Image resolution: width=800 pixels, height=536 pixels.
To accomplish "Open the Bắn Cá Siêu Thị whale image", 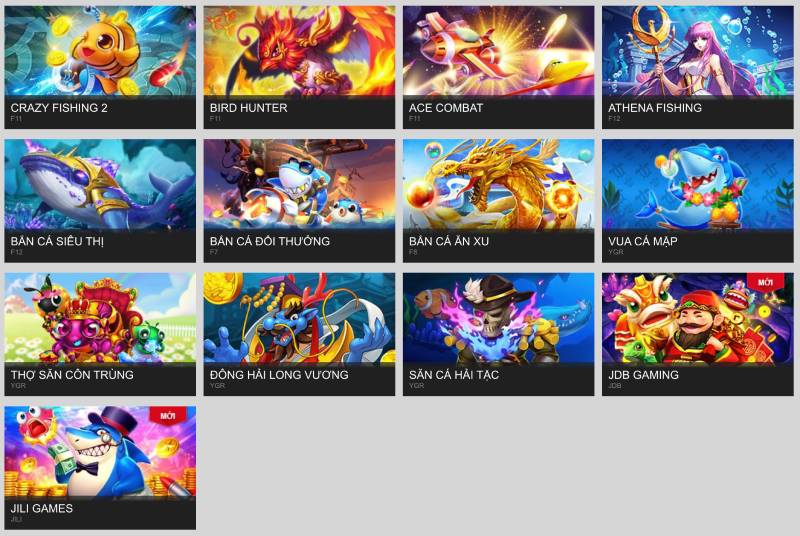I will coord(100,184).
